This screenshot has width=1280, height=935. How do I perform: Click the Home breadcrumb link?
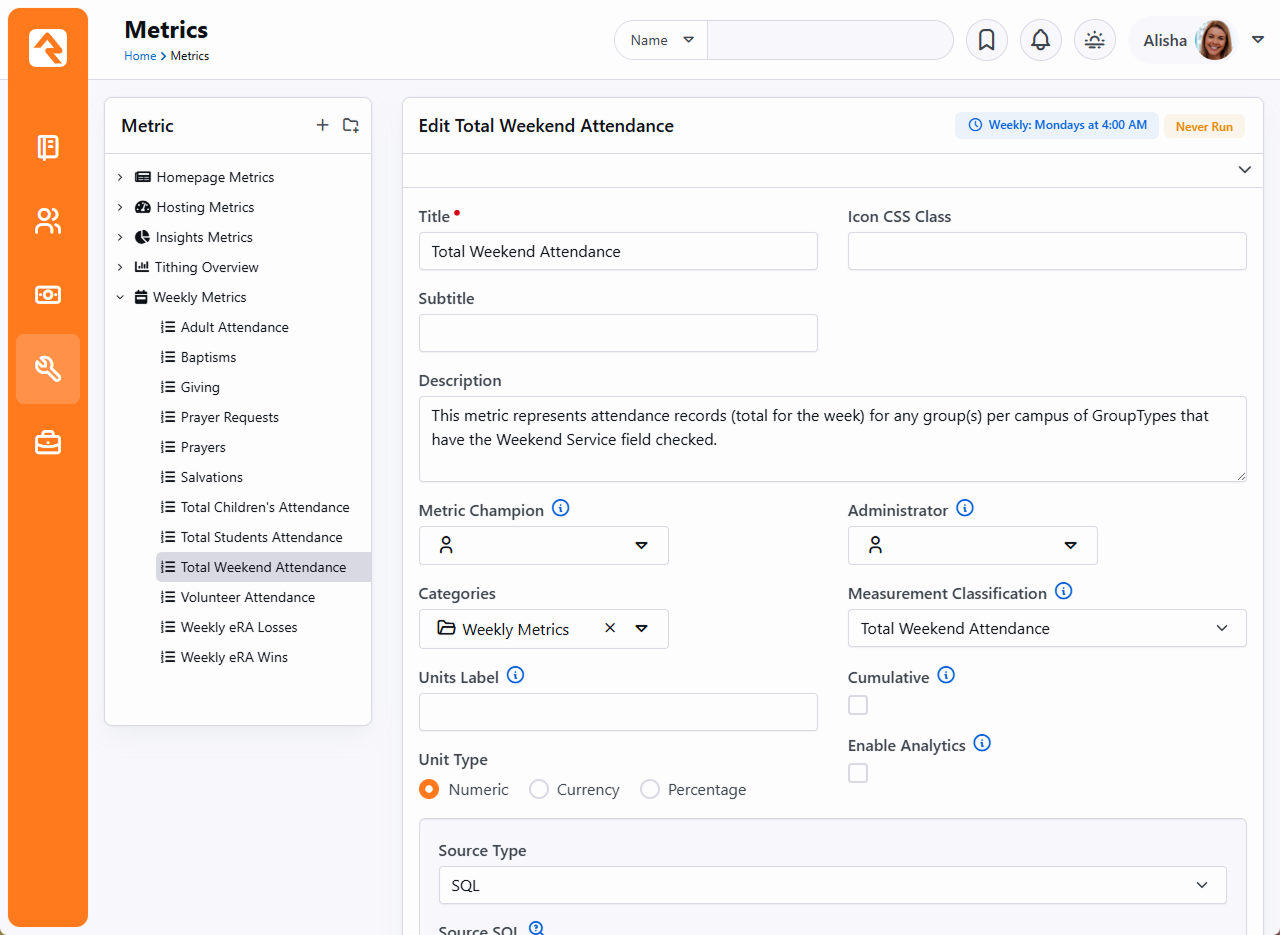click(140, 56)
